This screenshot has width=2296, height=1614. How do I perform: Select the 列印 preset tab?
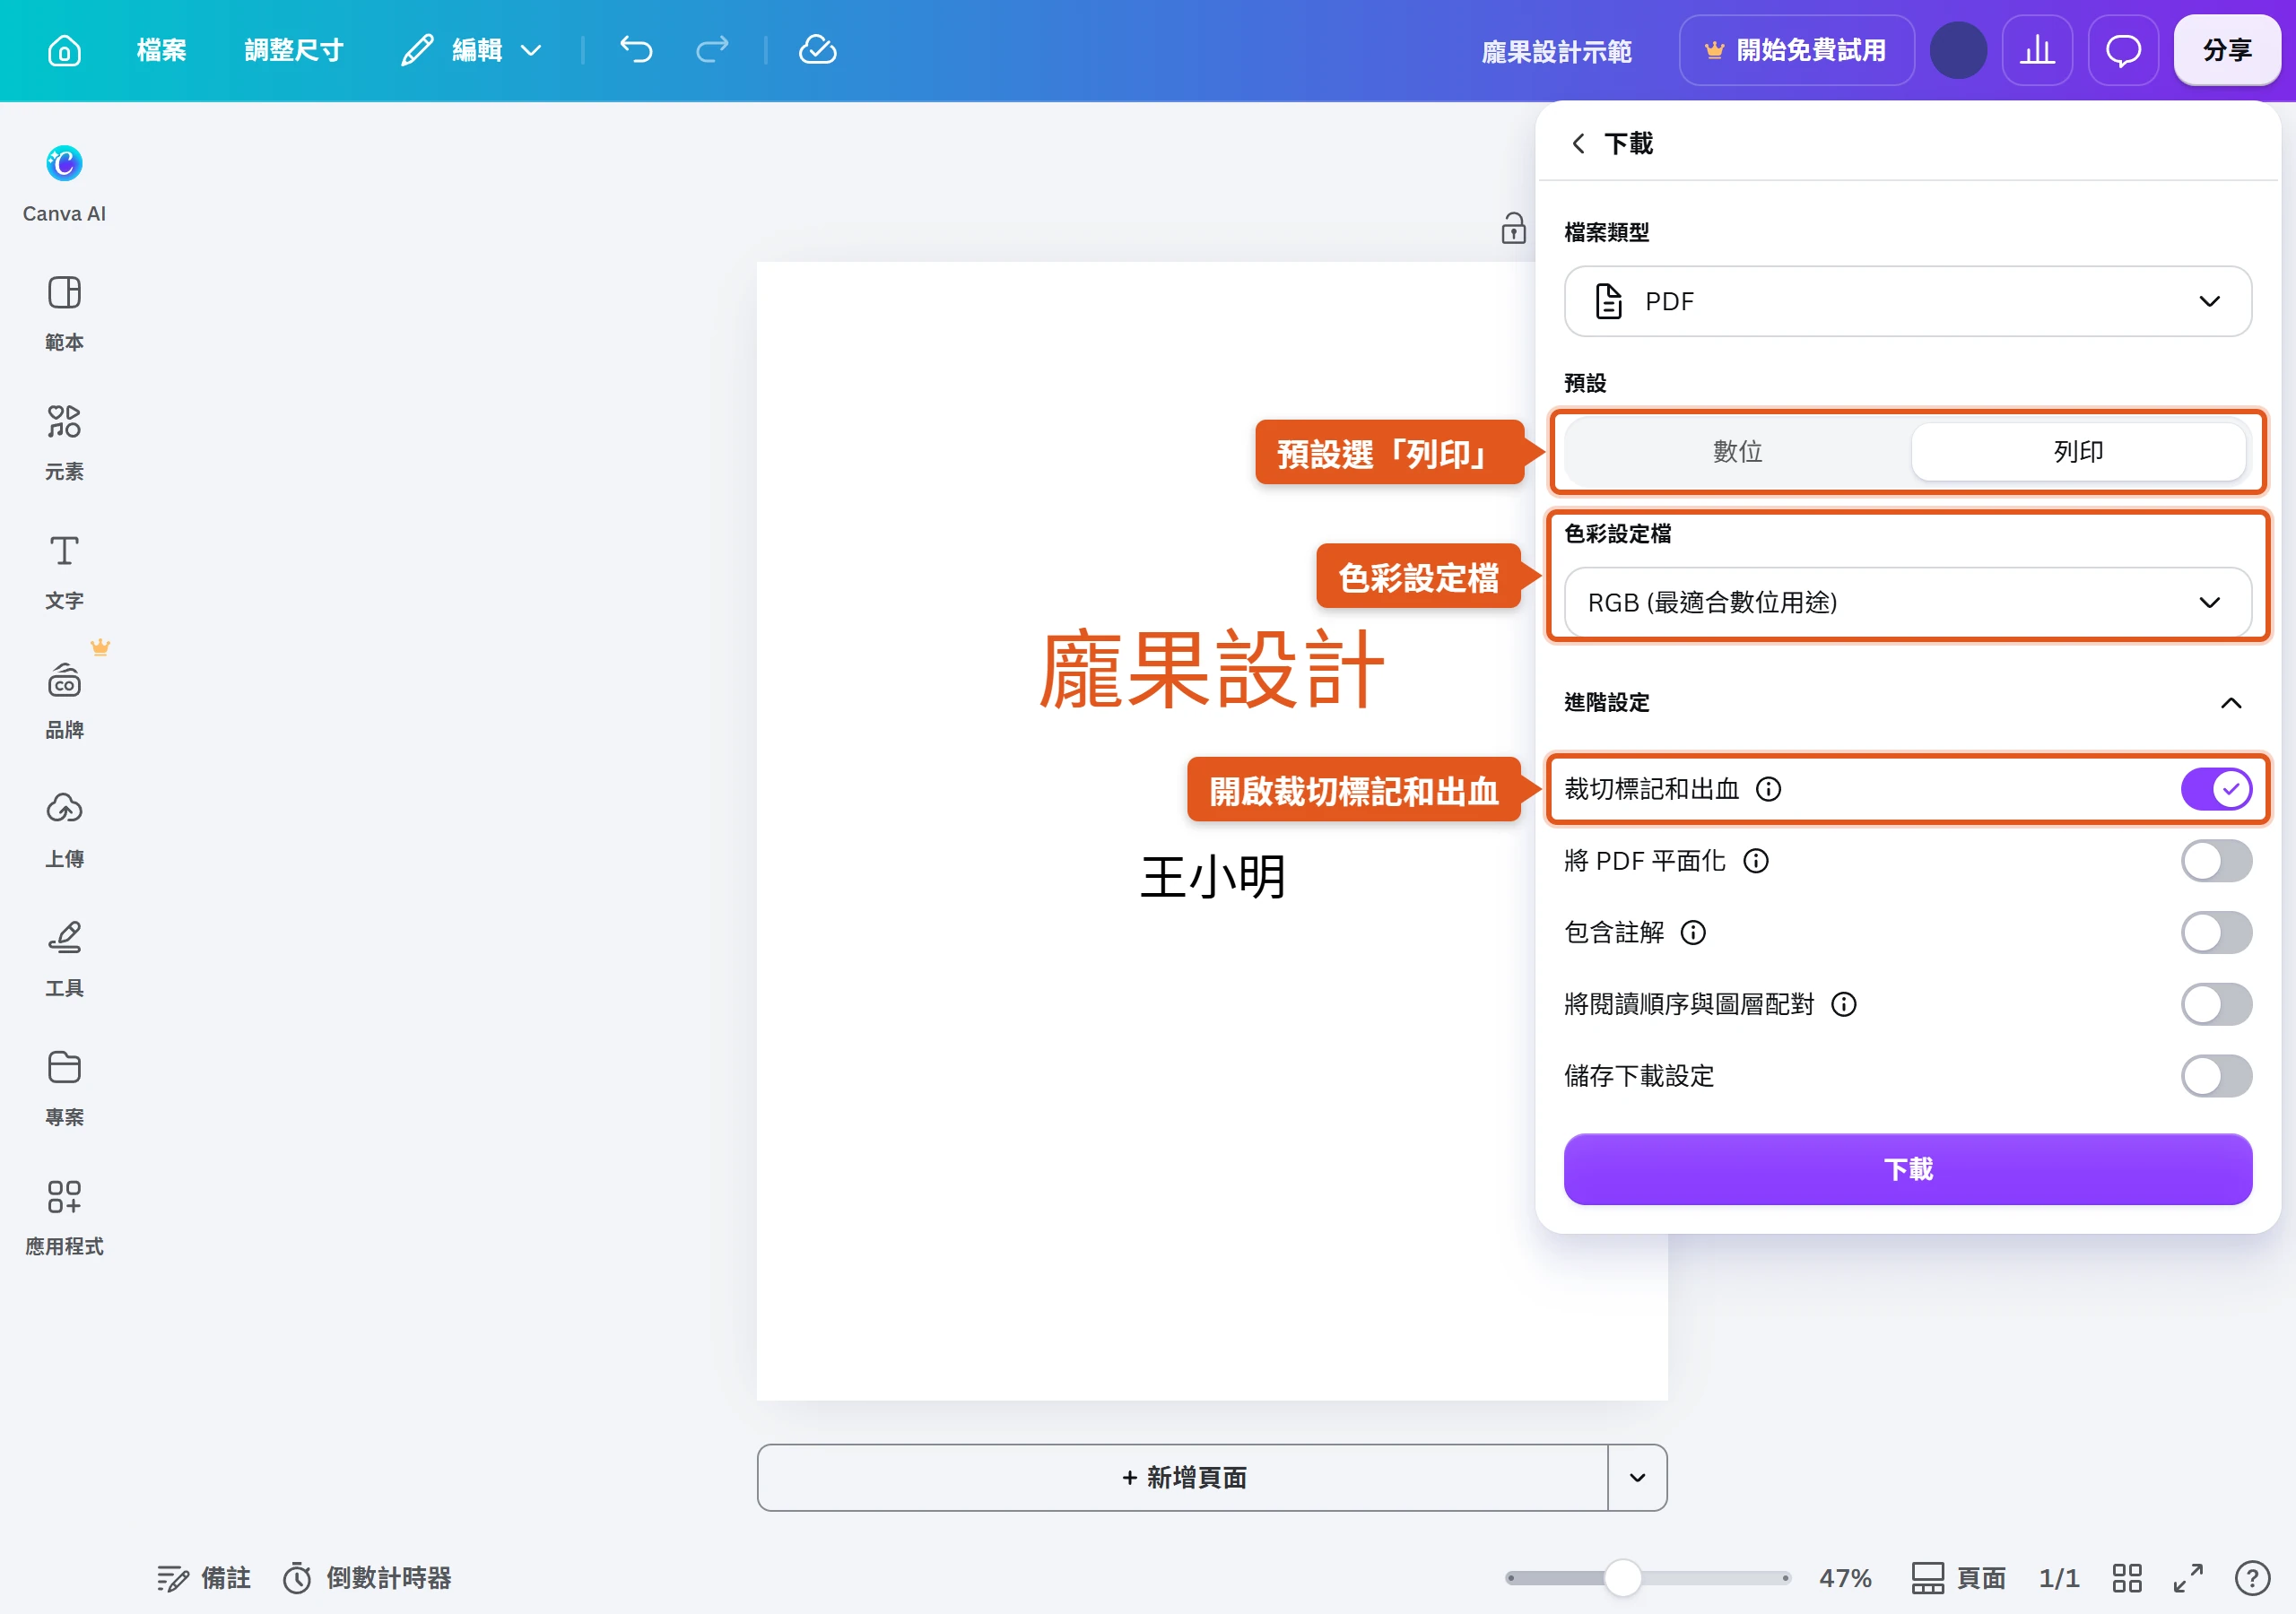point(2078,451)
